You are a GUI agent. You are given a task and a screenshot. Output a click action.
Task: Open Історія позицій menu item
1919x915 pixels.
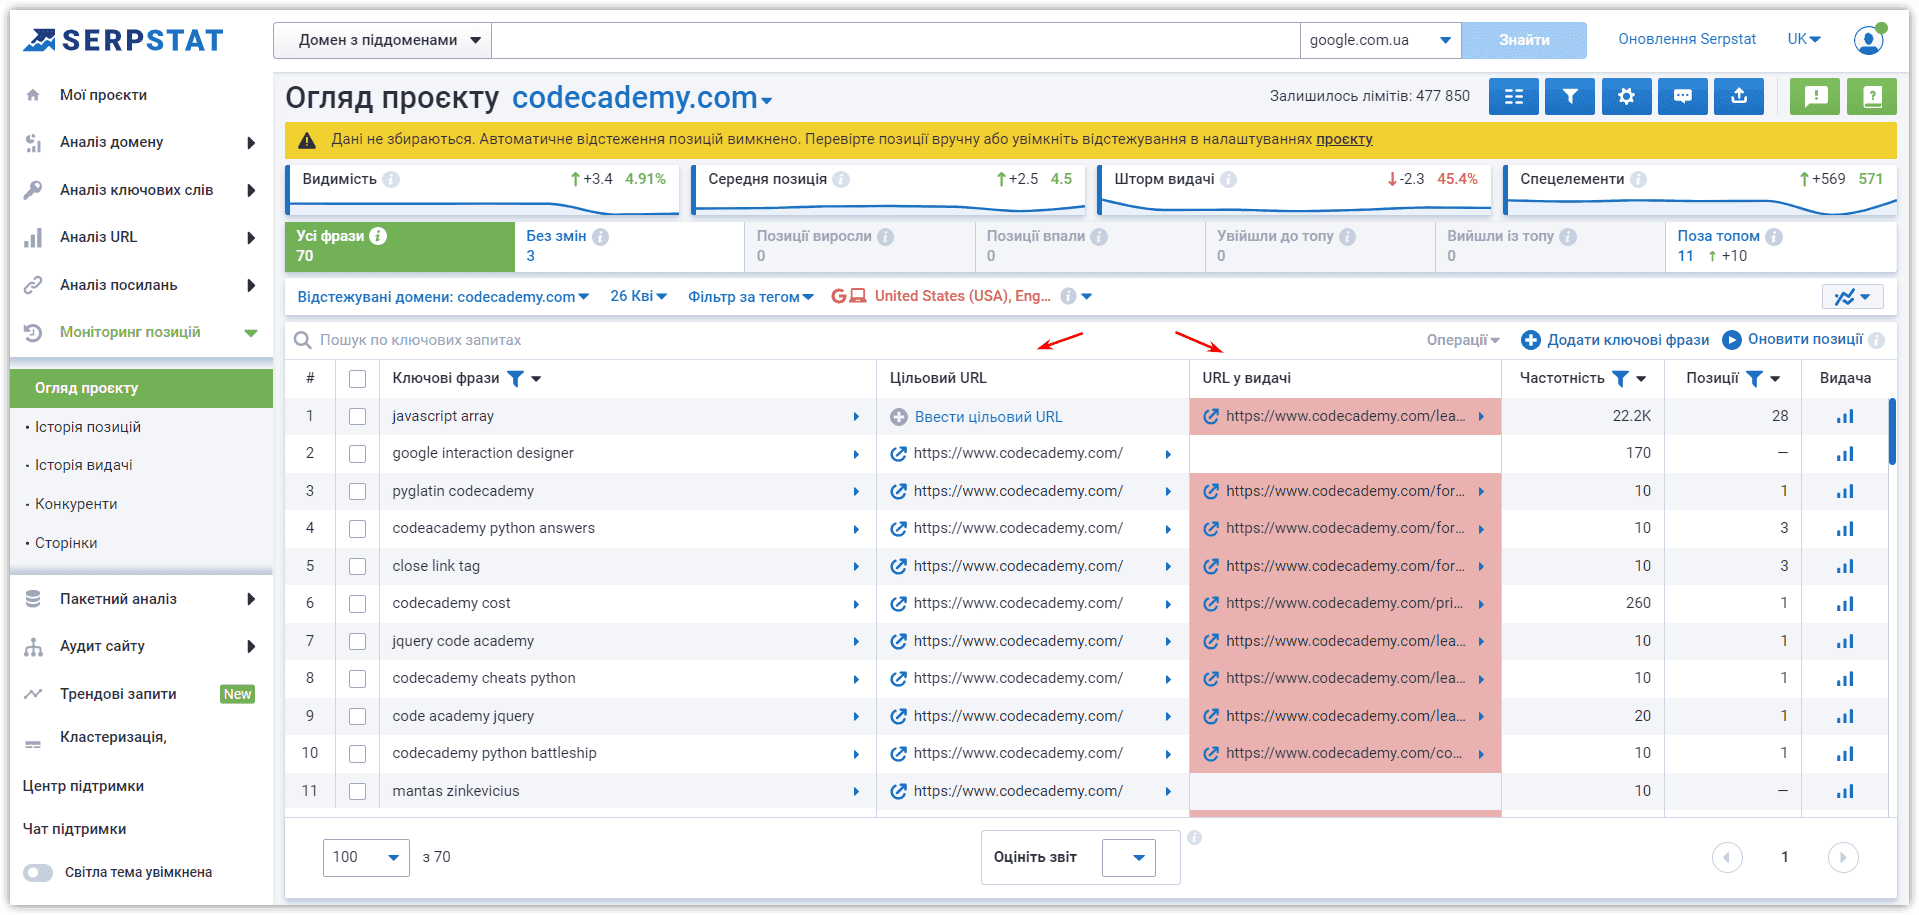[x=88, y=427]
